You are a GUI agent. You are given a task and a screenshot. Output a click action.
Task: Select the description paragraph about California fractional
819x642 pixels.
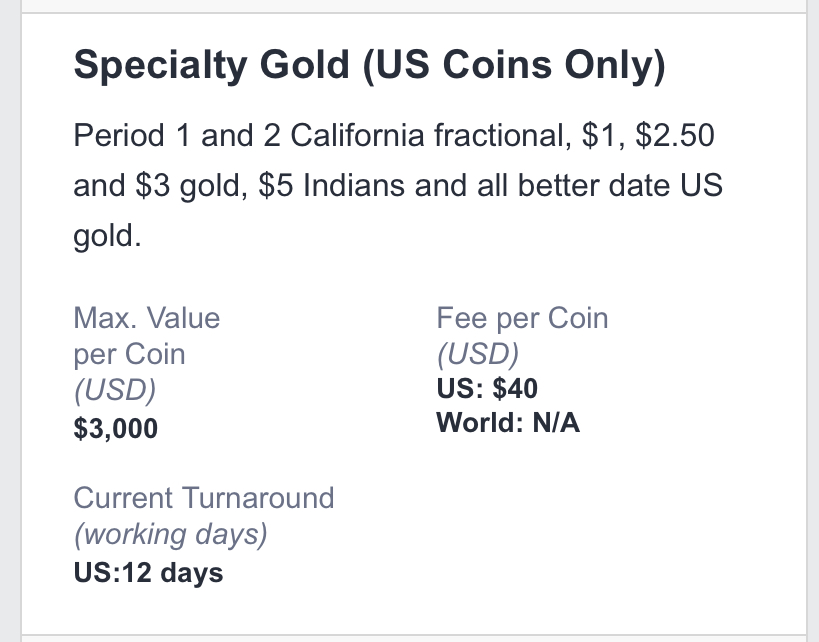click(398, 185)
